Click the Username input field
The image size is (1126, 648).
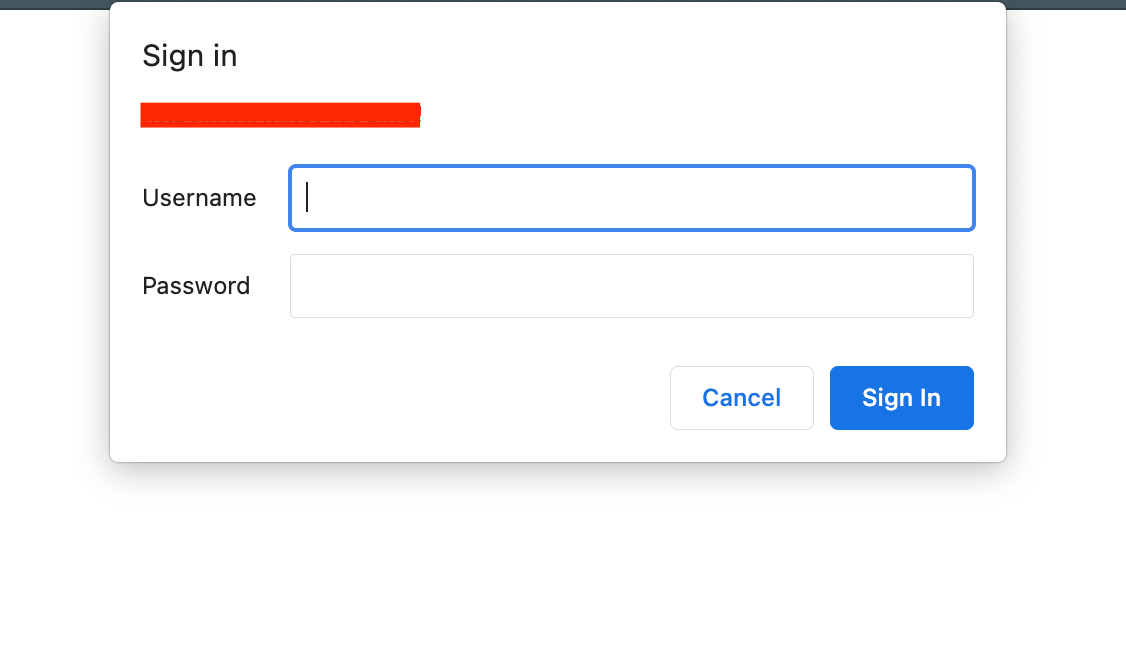point(631,198)
